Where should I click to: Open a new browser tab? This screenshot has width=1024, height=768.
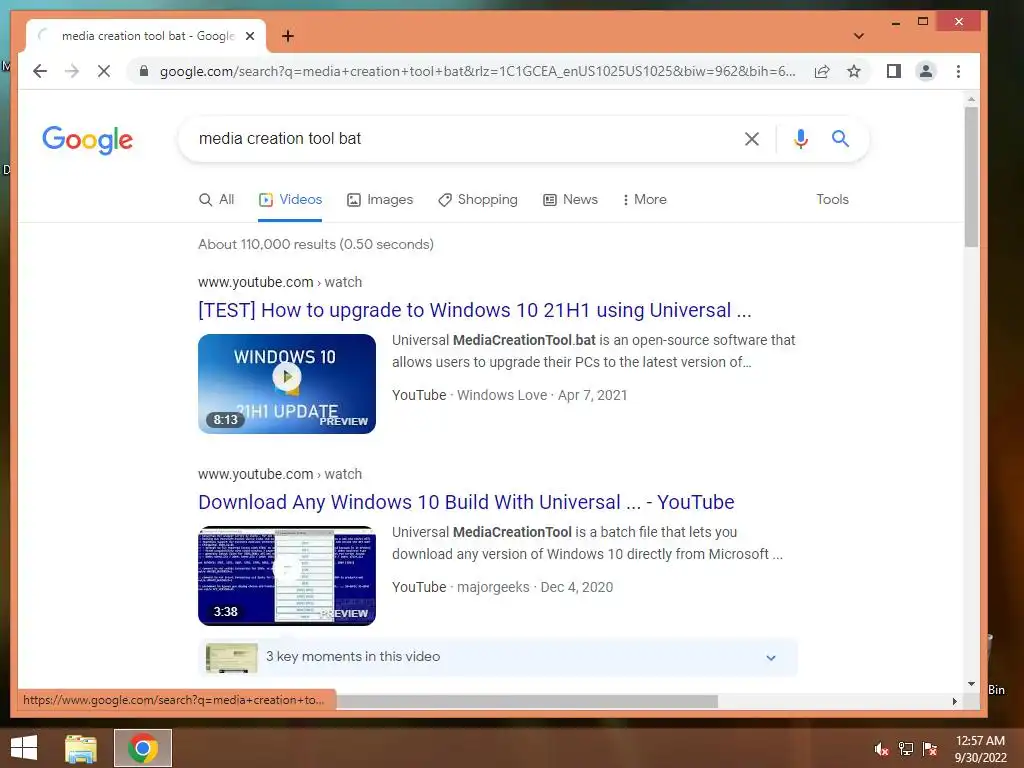(288, 36)
